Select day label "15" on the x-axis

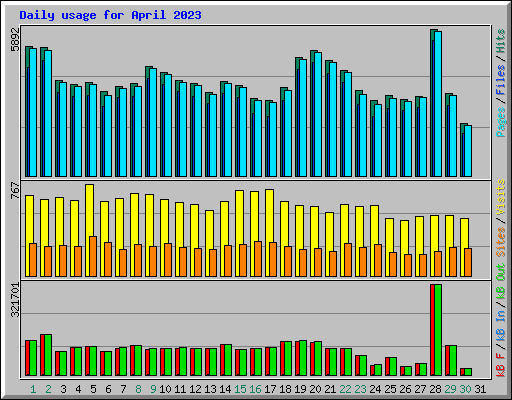pyautogui.click(x=240, y=389)
